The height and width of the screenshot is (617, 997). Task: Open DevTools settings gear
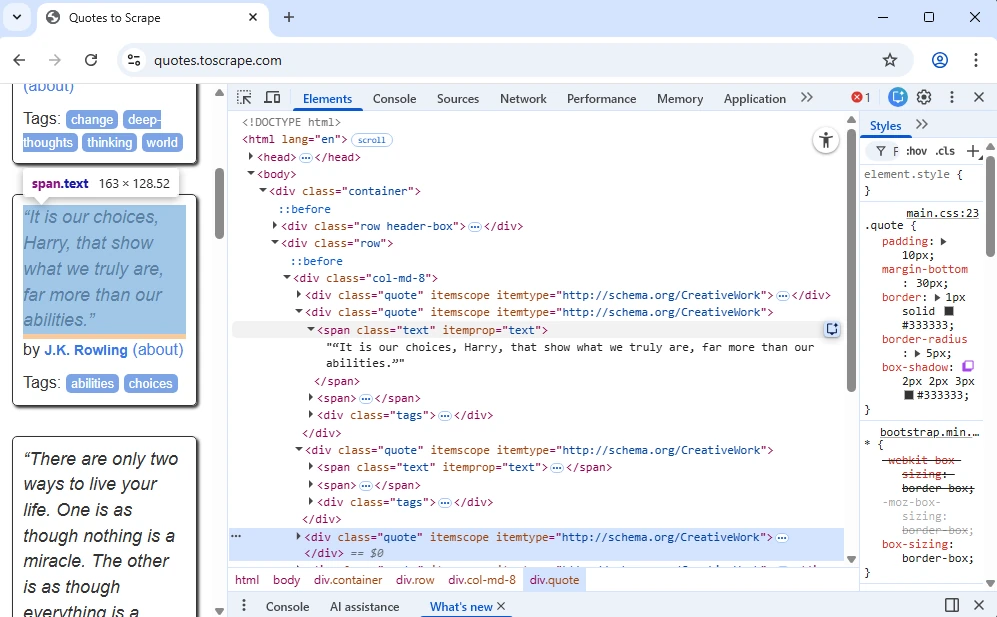(x=924, y=97)
